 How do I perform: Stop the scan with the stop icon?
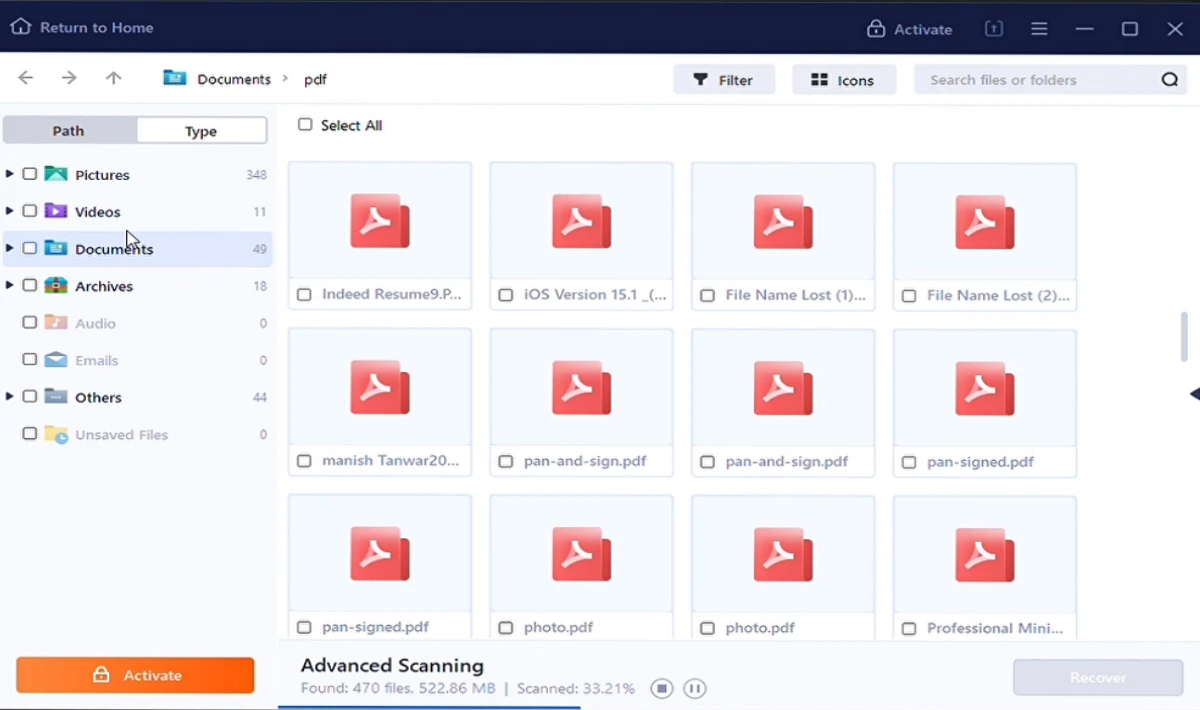(661, 688)
